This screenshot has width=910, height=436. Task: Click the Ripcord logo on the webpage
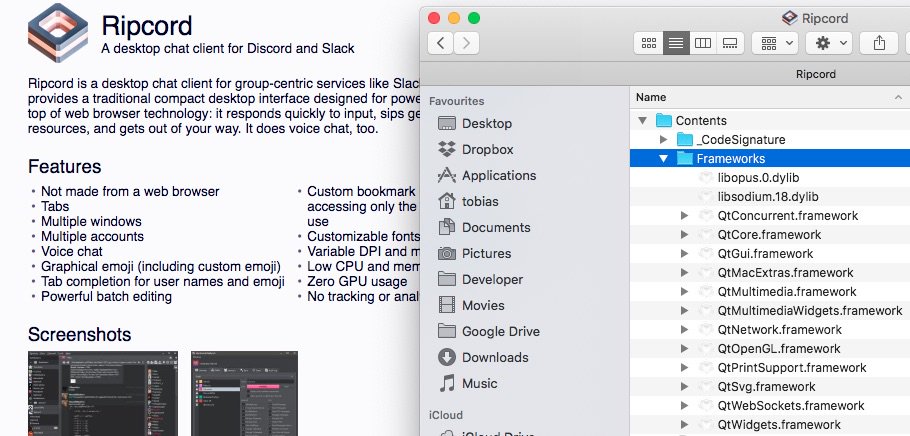coord(58,33)
